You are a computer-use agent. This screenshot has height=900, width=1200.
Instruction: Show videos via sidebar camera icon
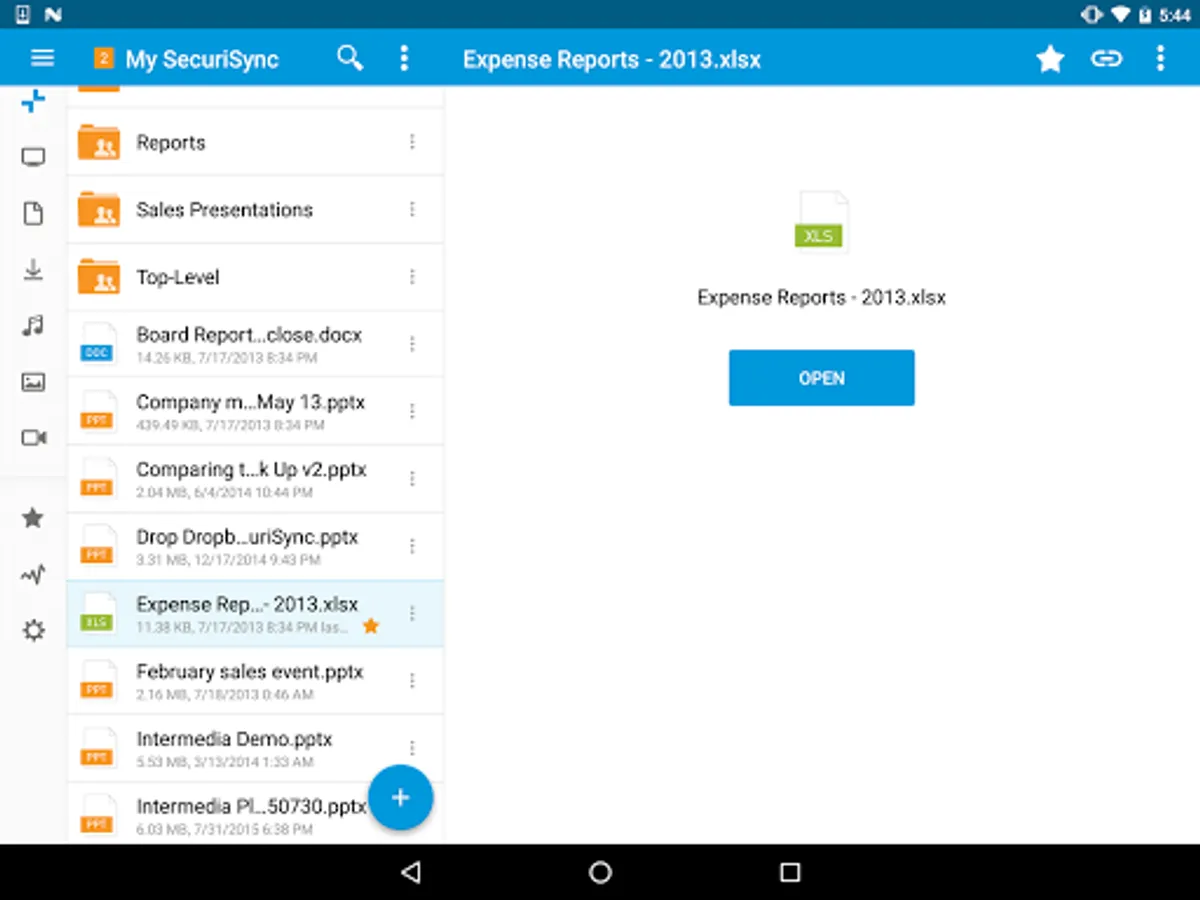pyautogui.click(x=34, y=438)
